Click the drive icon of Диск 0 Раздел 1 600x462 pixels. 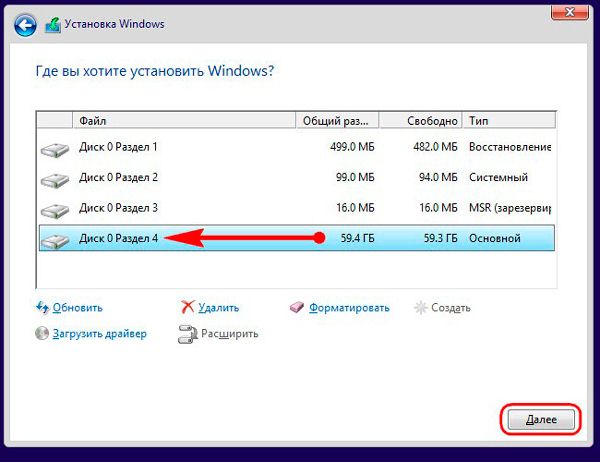55,150
